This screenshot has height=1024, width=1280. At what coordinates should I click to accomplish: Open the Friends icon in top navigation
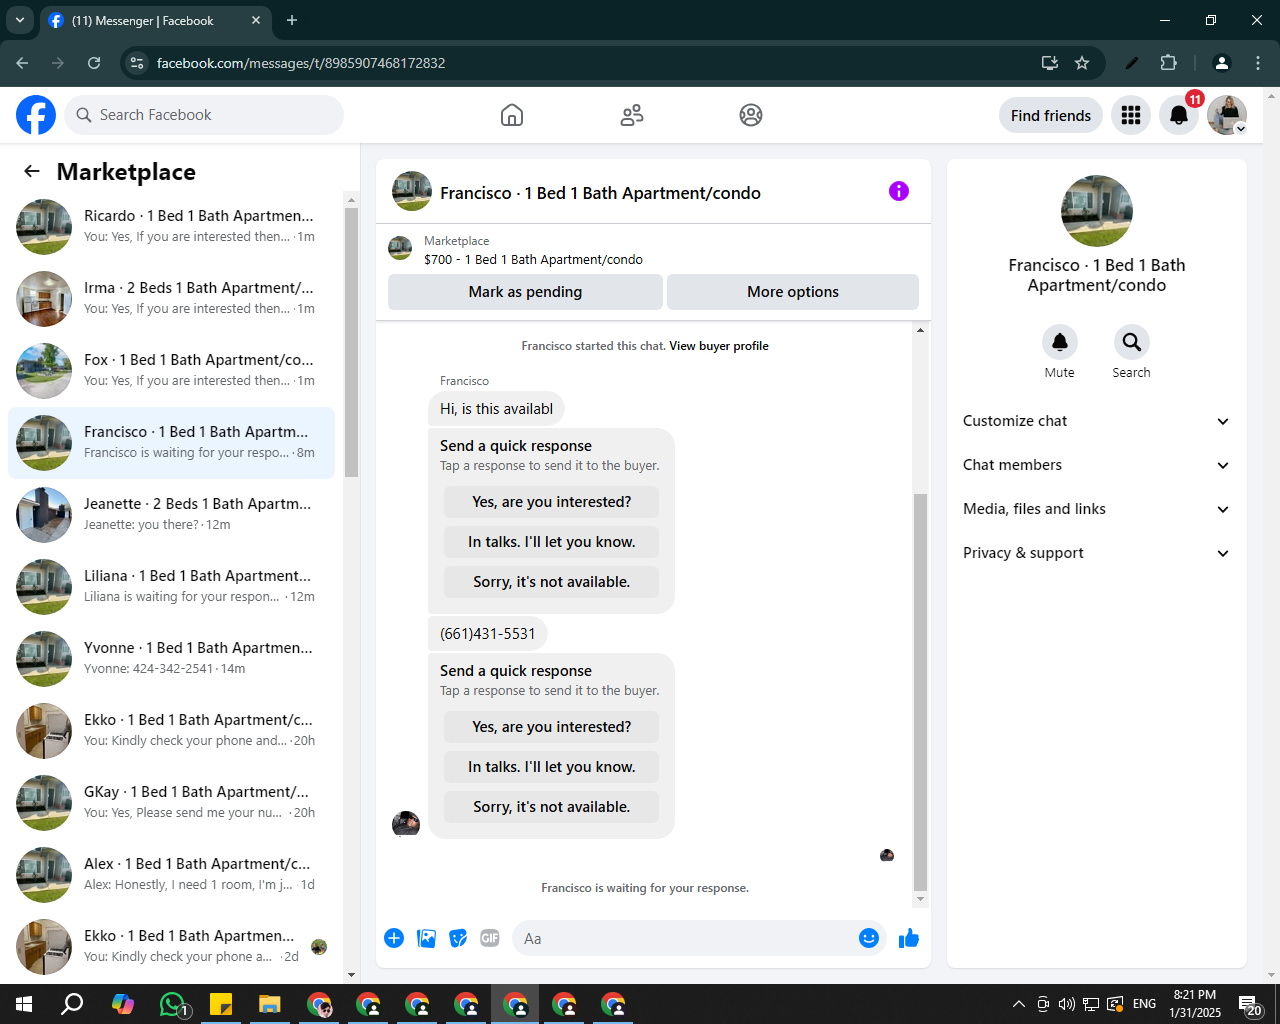pos(632,115)
